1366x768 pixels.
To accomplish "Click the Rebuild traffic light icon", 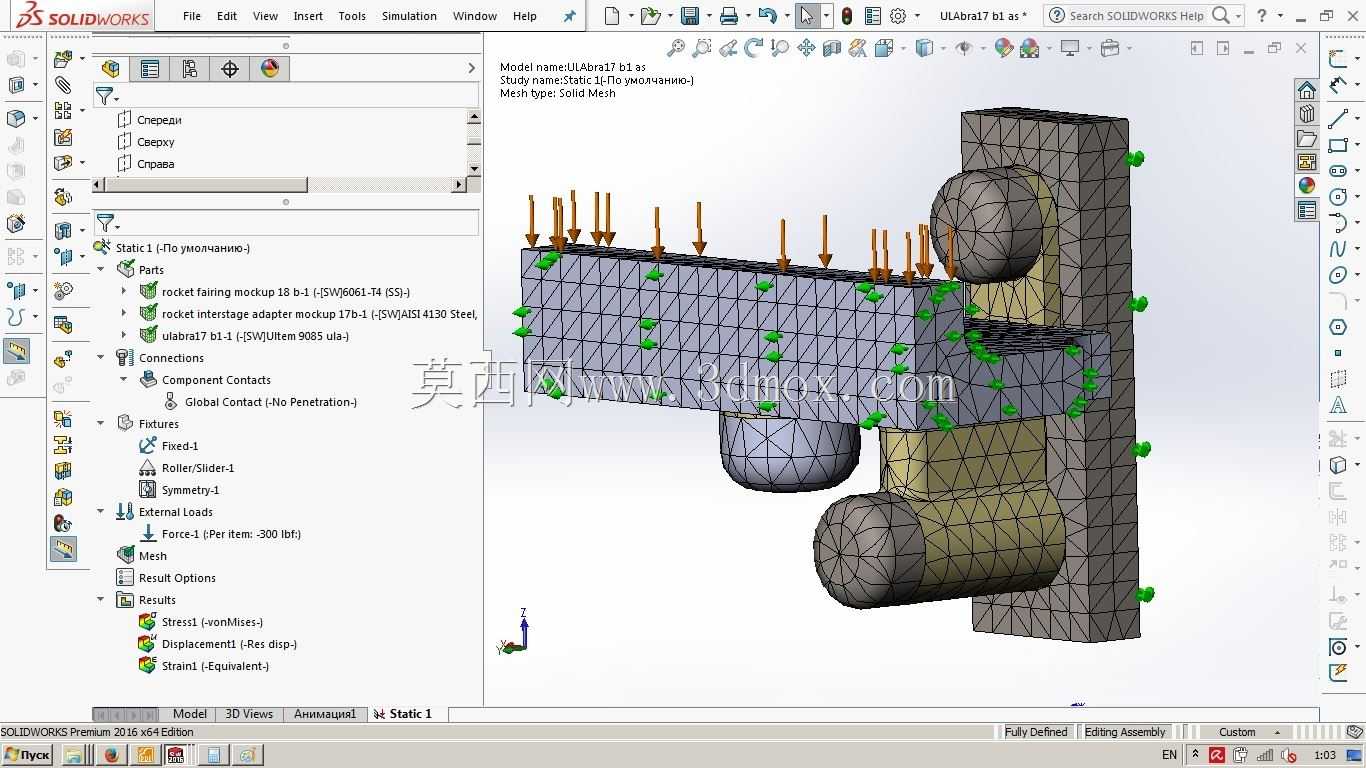I will [x=847, y=16].
